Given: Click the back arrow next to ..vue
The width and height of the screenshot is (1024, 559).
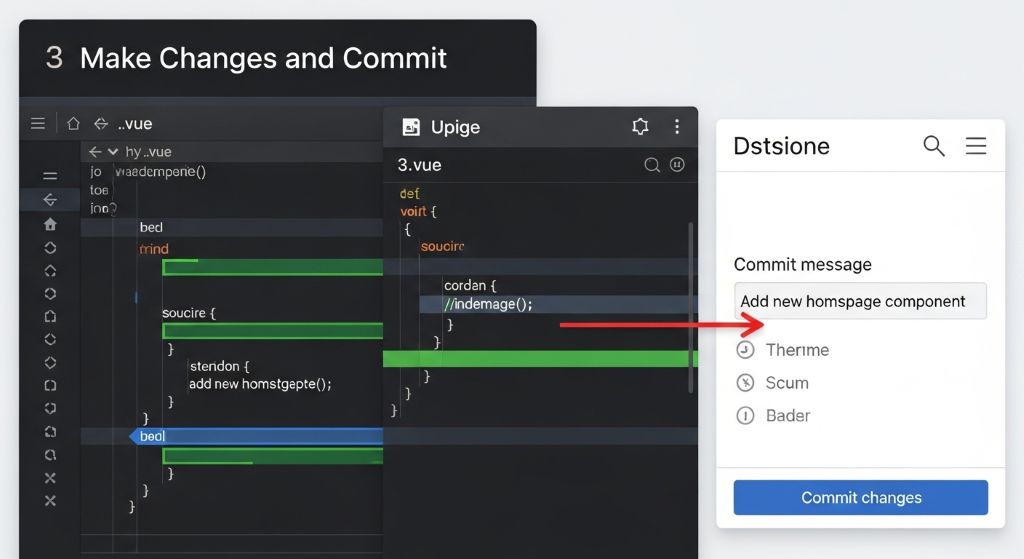Looking at the screenshot, I should tap(101, 123).
